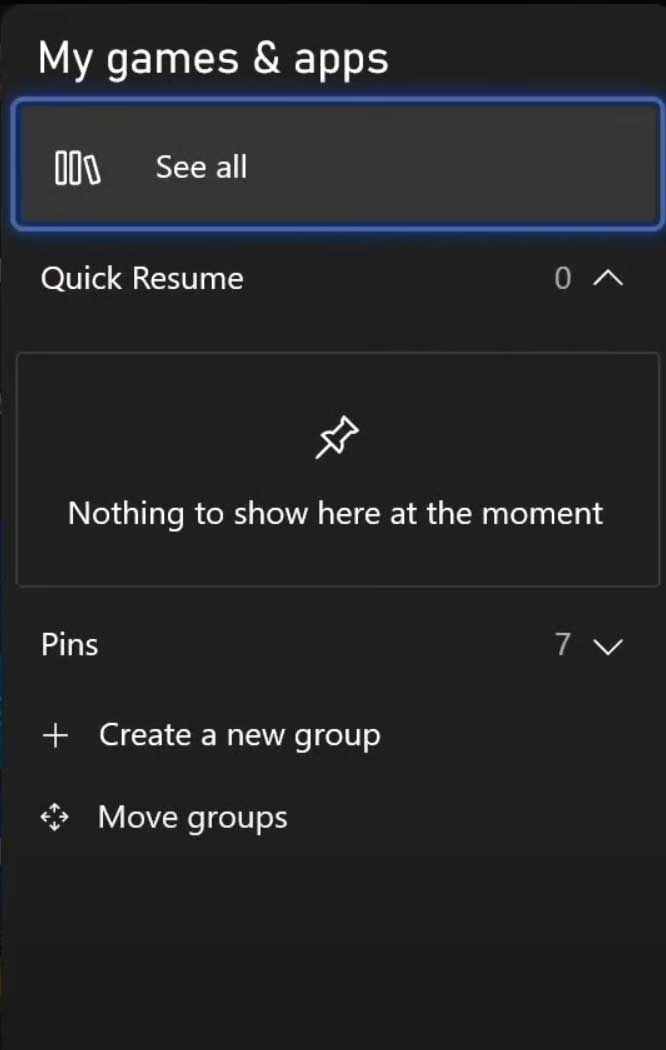Click the empty Quick Resume panel box
This screenshot has width=666, height=1050.
(338, 469)
